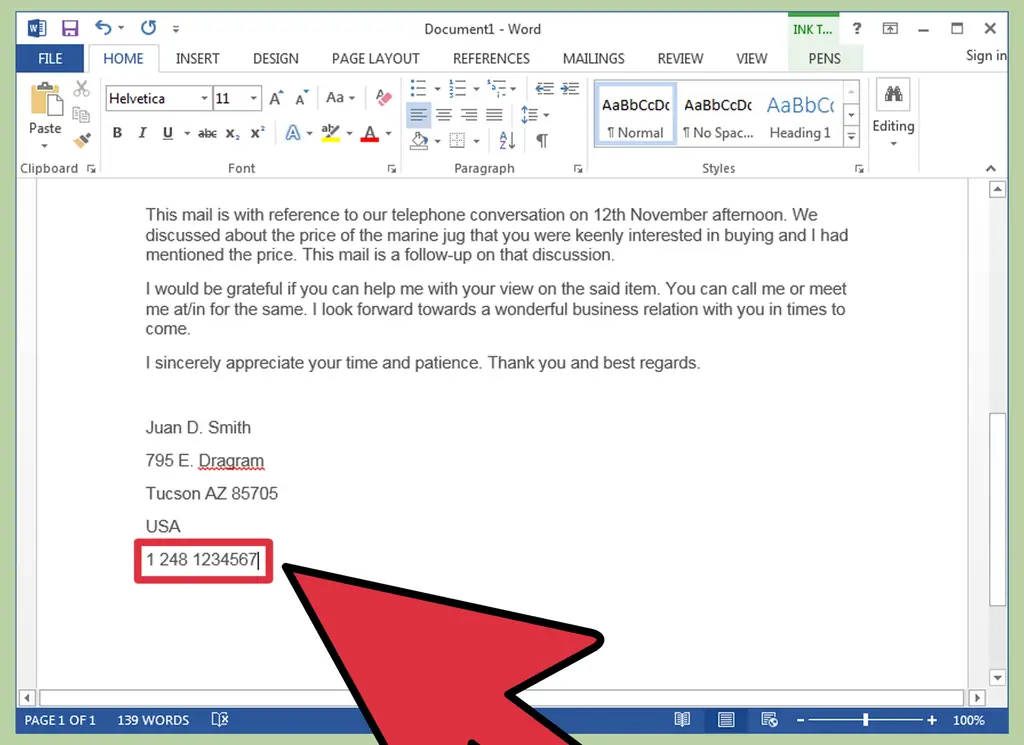Click the Format Painter brush icon

(x=82, y=141)
